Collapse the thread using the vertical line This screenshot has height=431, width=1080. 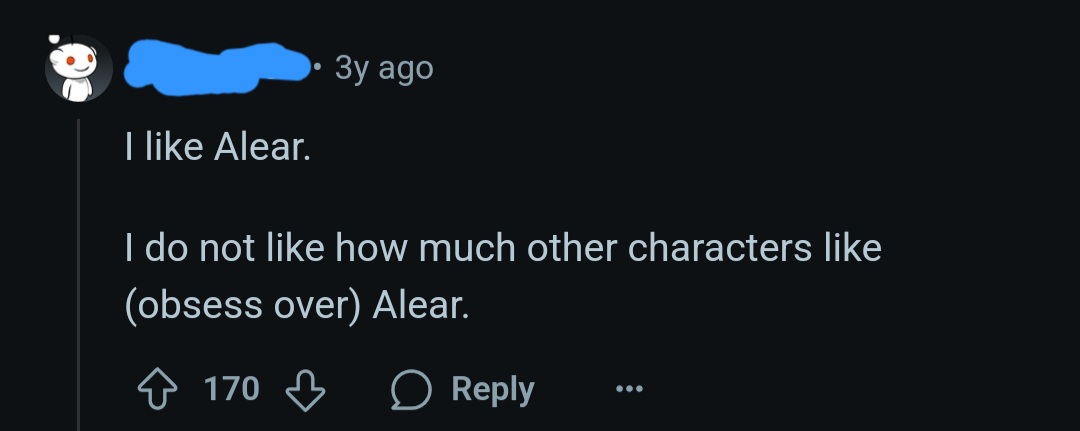[79, 275]
